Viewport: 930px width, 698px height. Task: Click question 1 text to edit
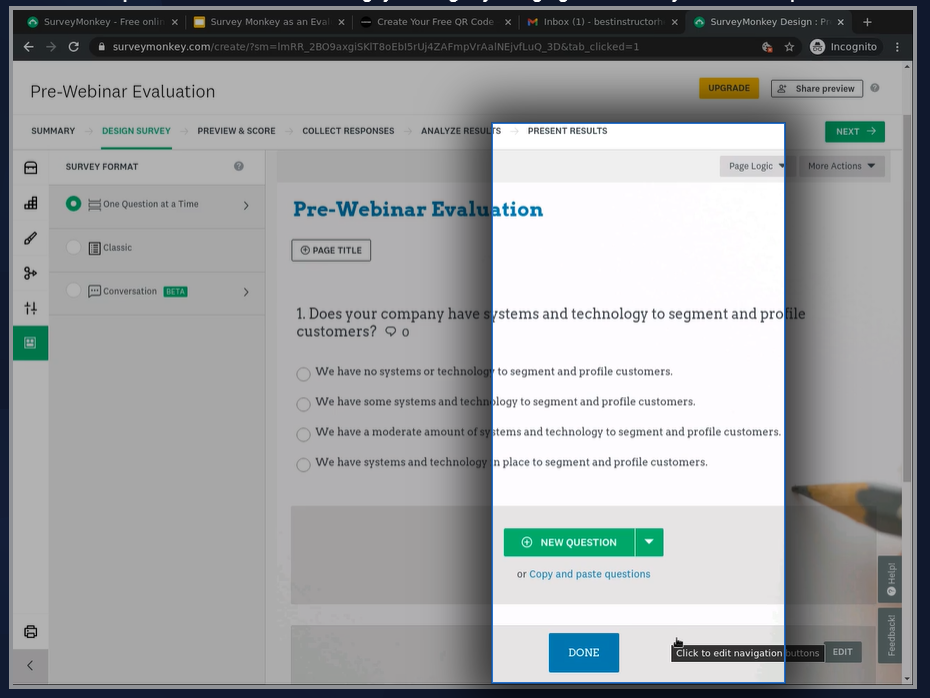point(550,322)
